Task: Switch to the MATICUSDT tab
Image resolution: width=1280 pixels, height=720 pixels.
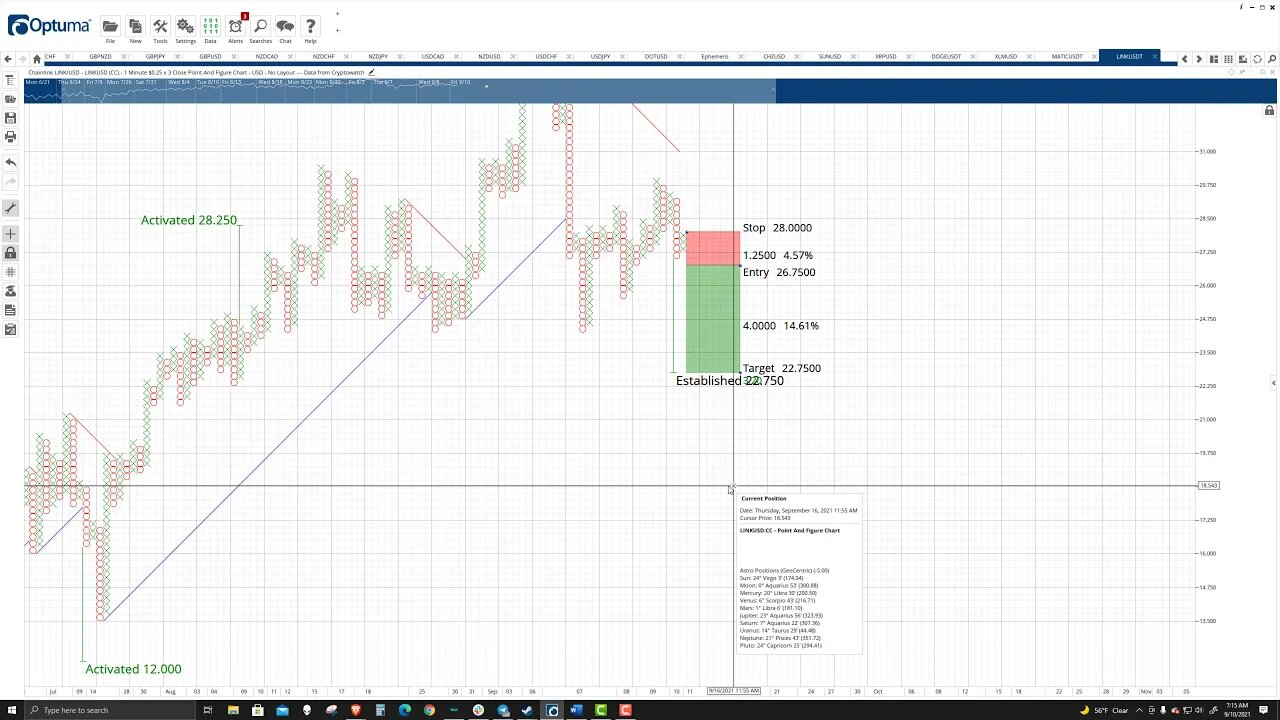Action: pyautogui.click(x=1066, y=57)
